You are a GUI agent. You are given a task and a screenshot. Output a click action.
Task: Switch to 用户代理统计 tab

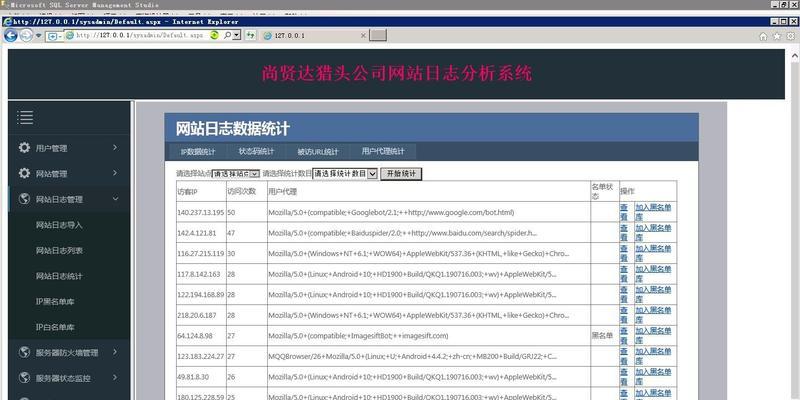(x=383, y=152)
